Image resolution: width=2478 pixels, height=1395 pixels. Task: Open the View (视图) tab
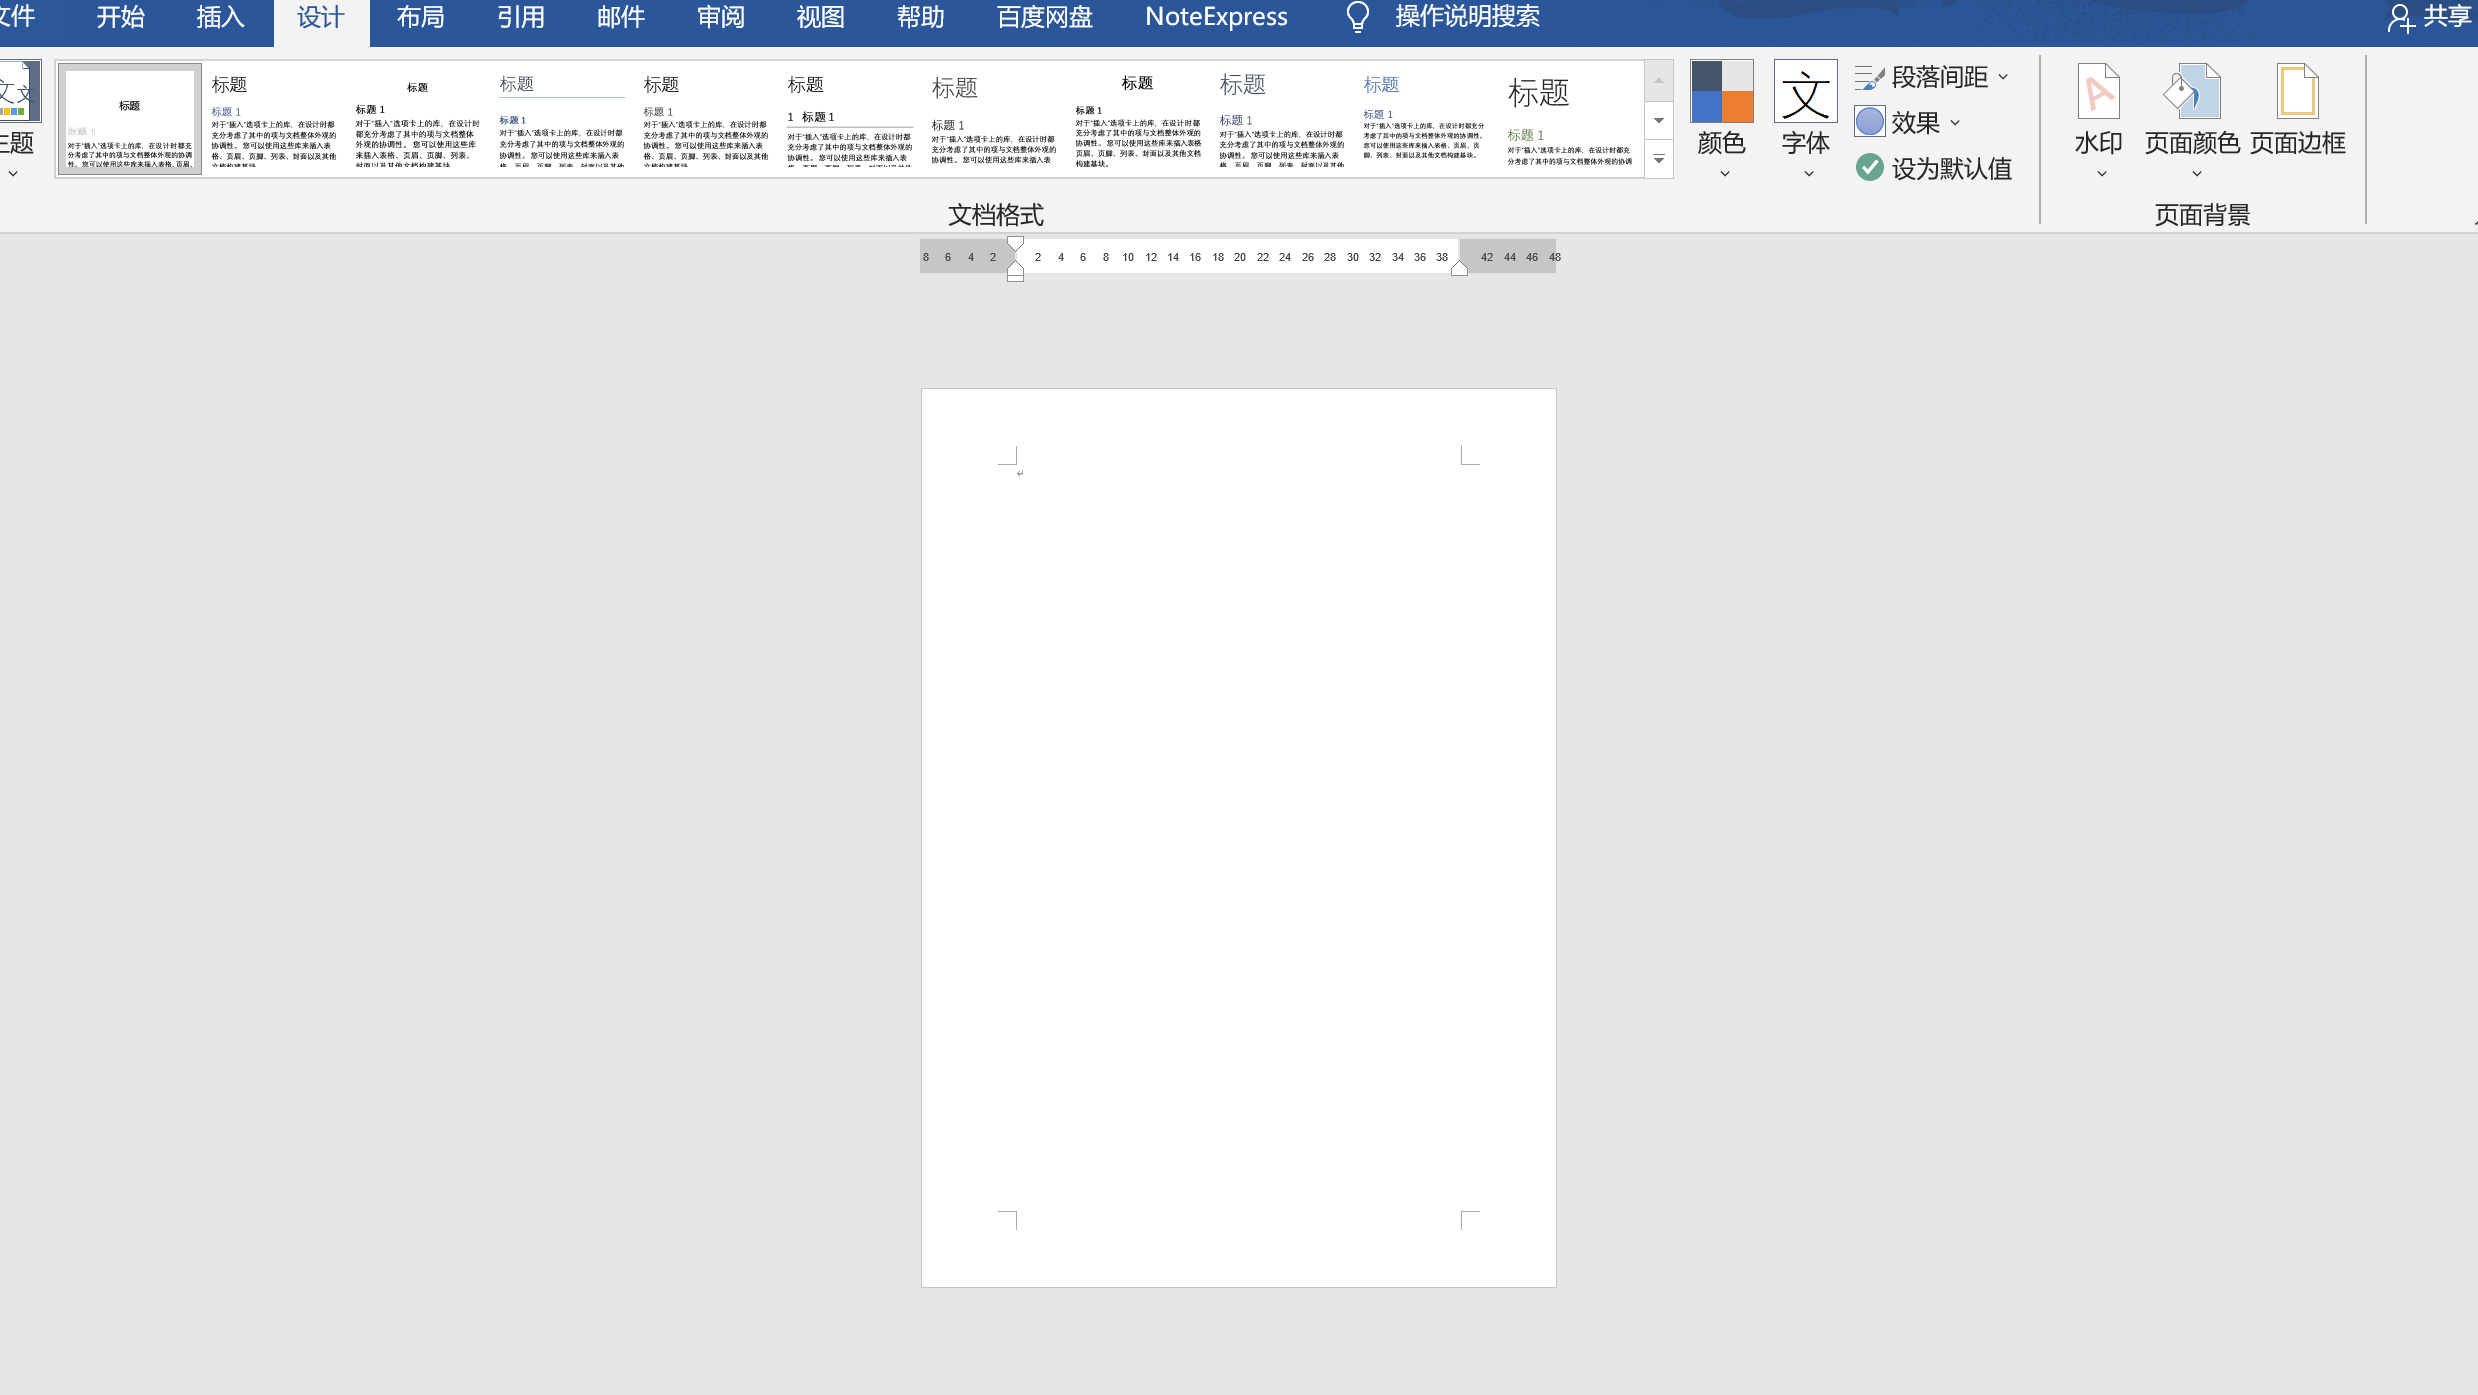click(821, 17)
